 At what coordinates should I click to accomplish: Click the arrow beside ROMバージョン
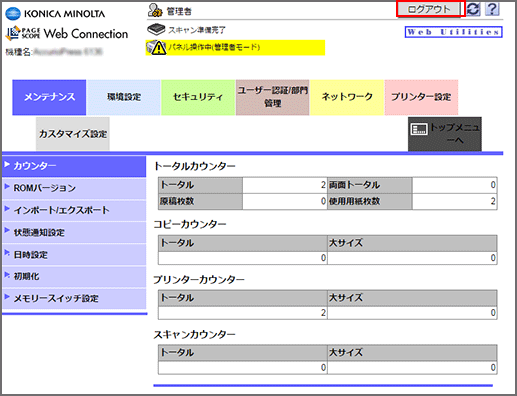click(x=7, y=186)
